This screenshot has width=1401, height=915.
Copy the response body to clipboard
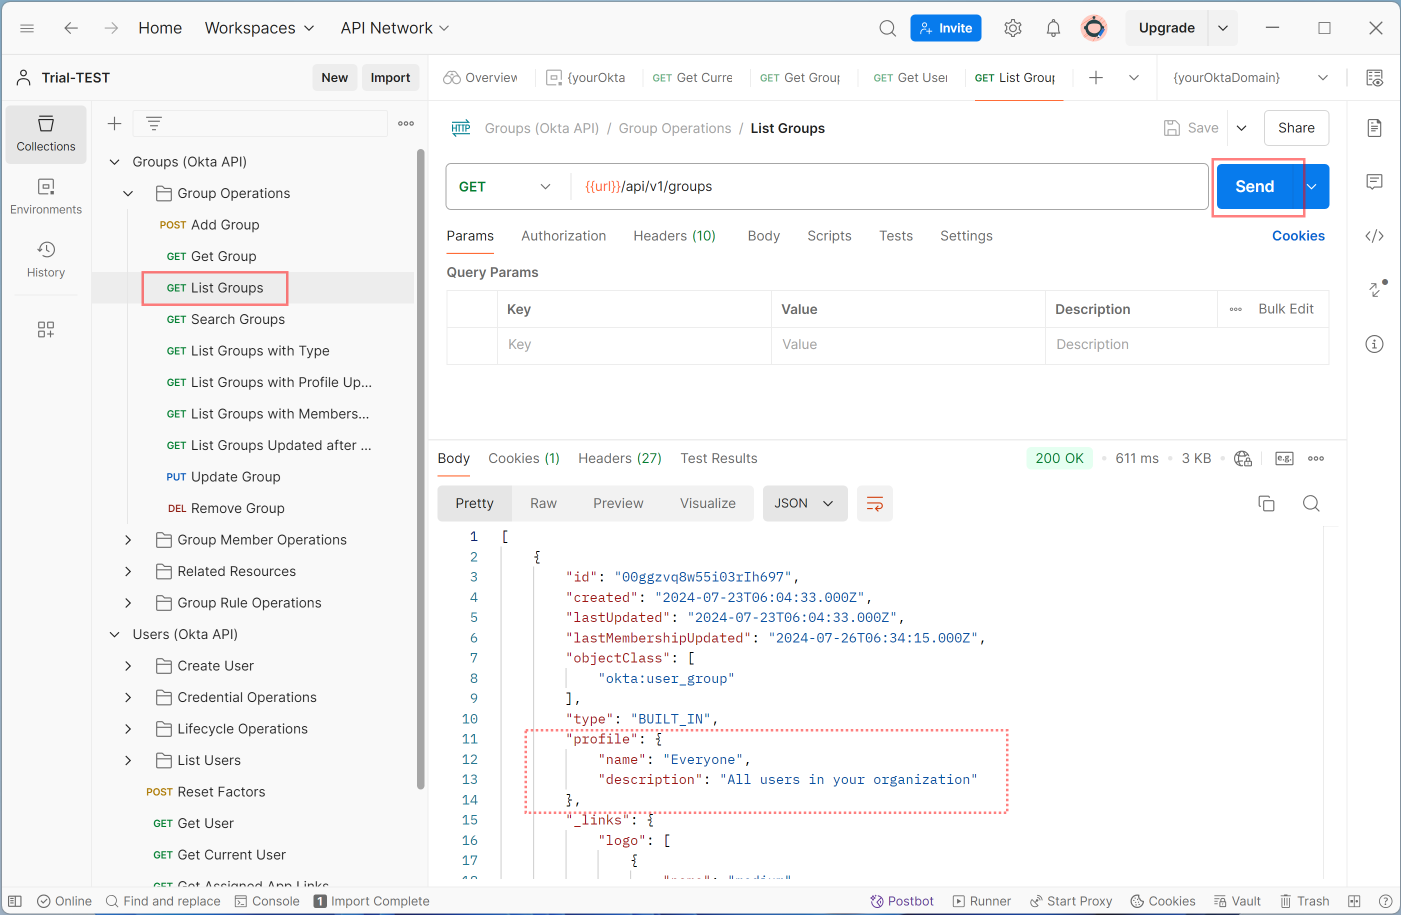tap(1266, 503)
